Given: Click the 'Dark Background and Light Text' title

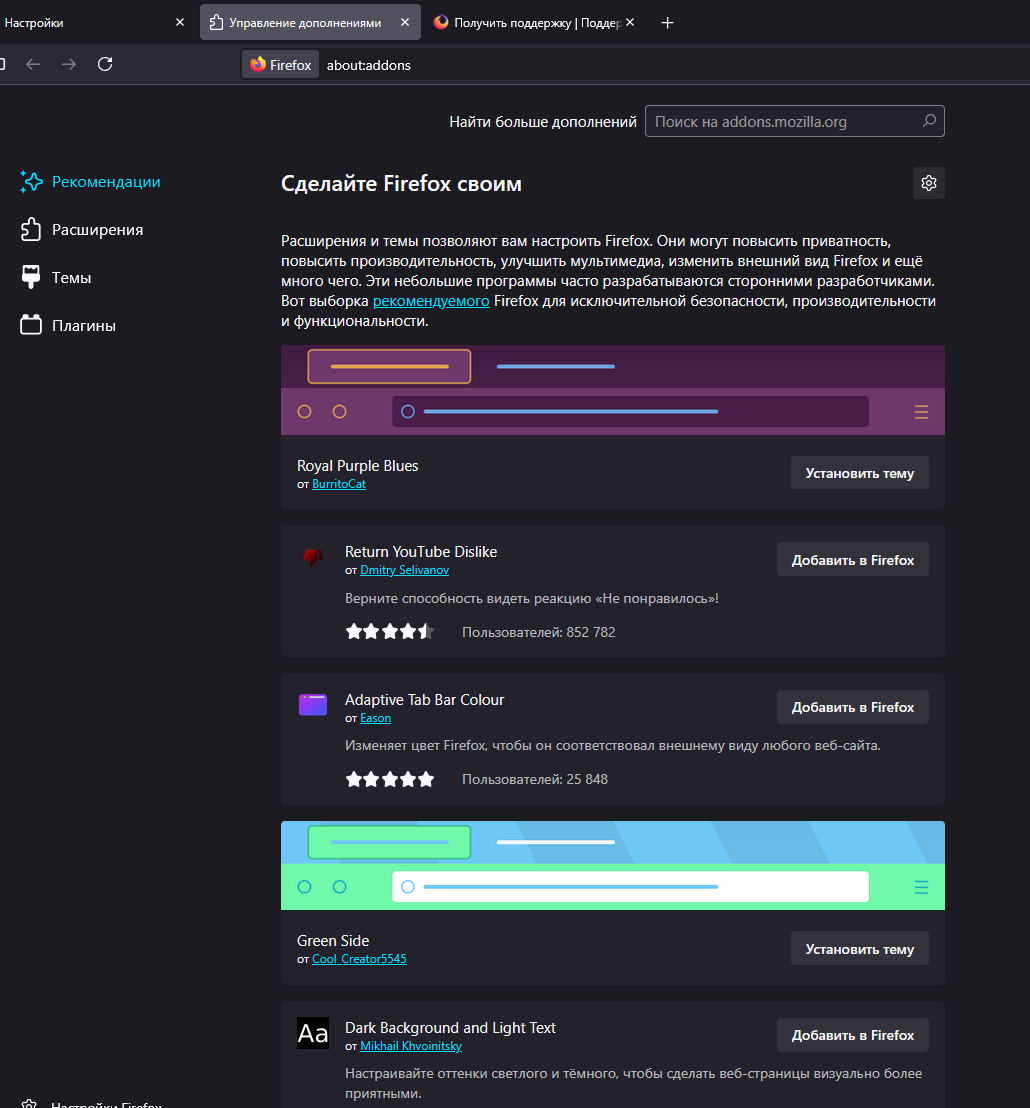Looking at the screenshot, I should (450, 1027).
